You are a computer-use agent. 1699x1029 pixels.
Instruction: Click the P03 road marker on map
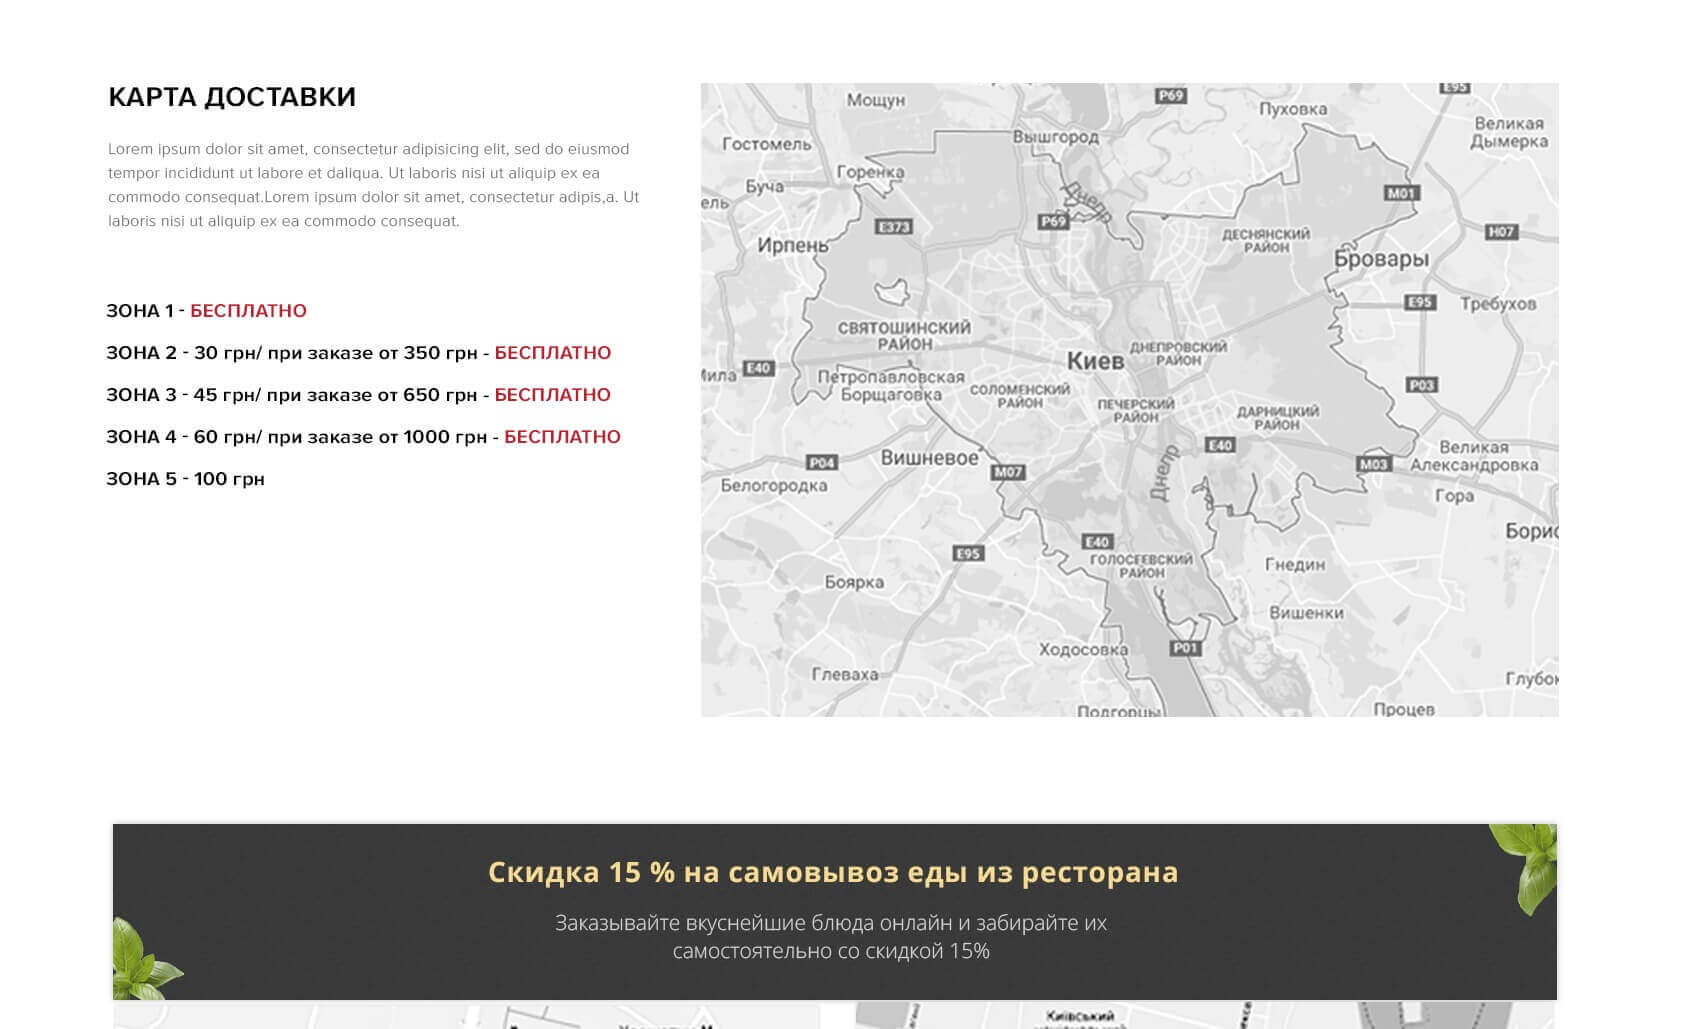click(1422, 385)
